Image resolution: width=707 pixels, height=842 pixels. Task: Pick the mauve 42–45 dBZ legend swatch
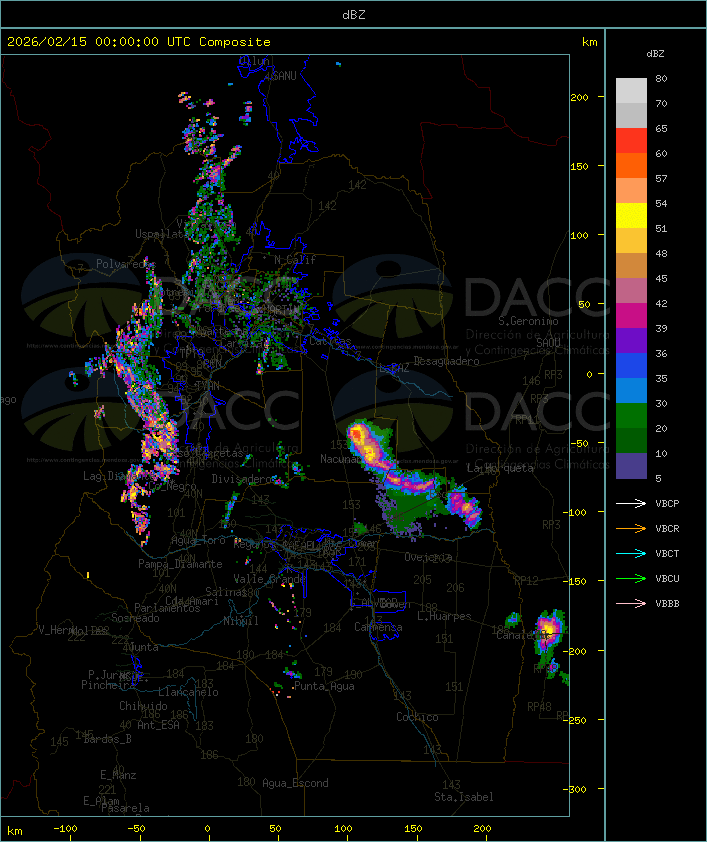[631, 291]
